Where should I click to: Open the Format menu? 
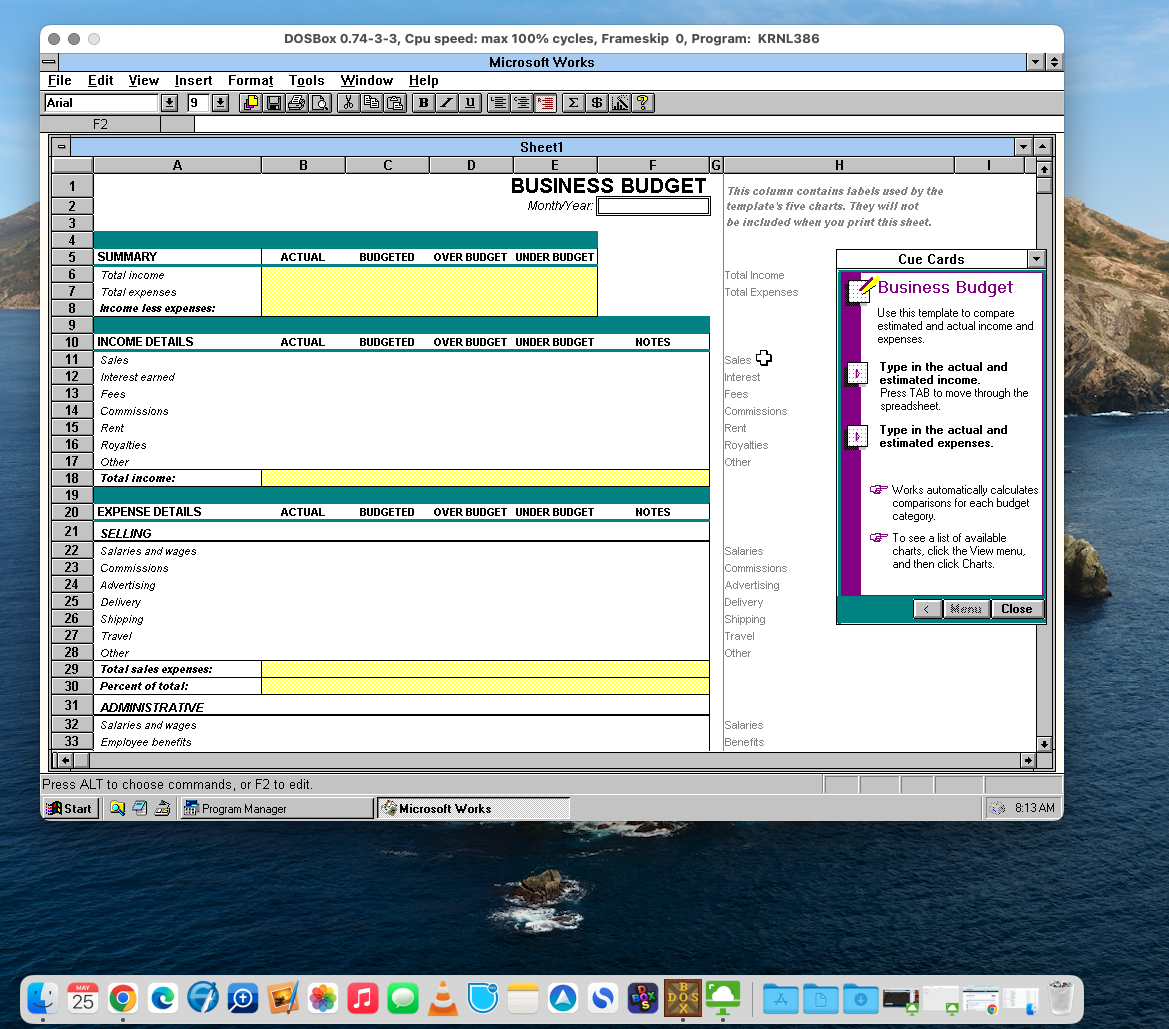point(250,81)
